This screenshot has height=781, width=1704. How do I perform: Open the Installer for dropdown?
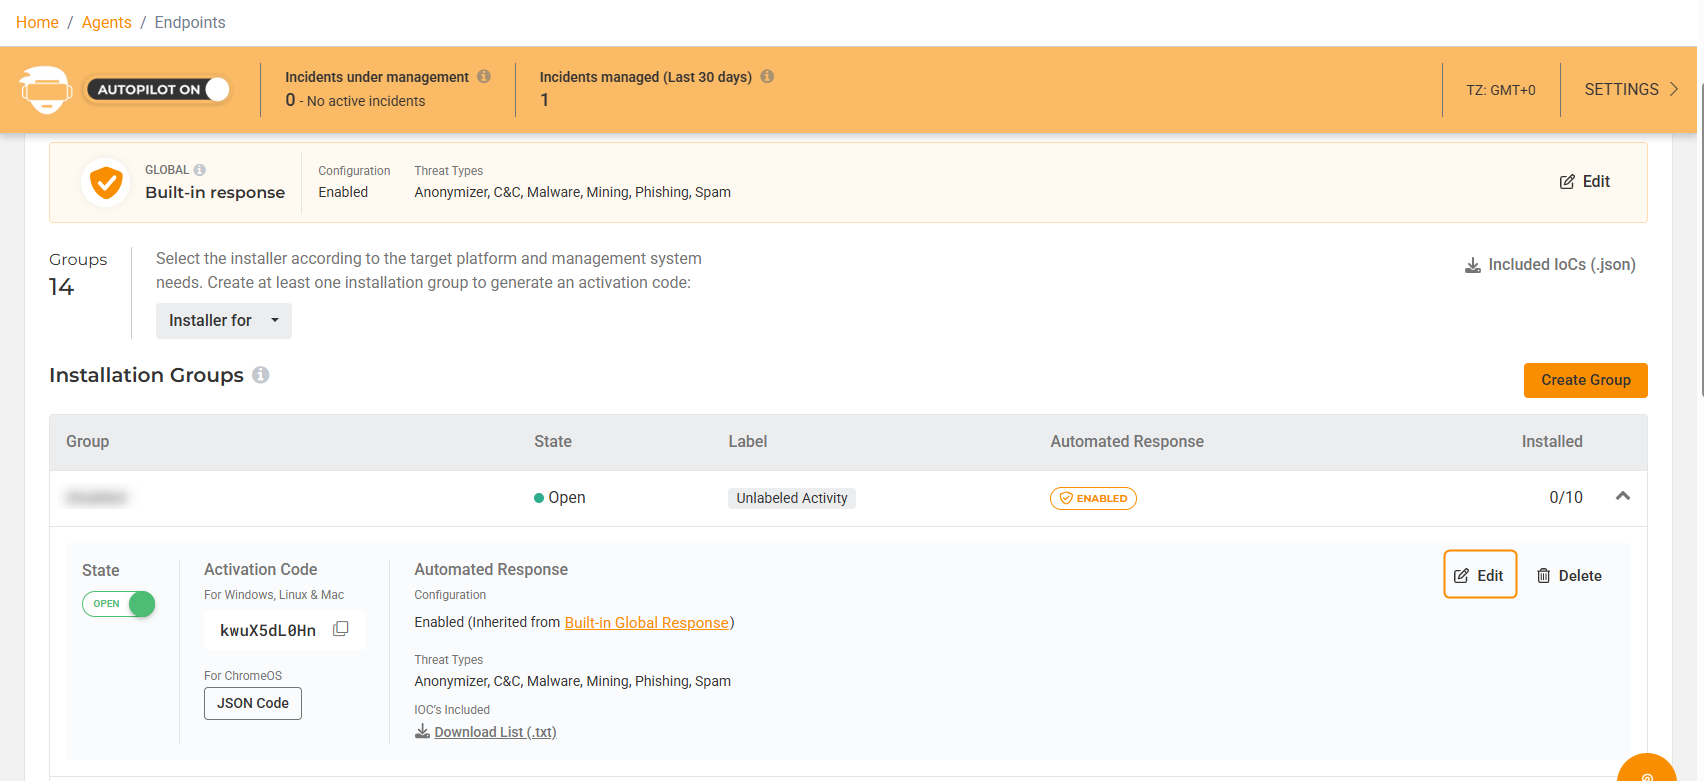(224, 321)
